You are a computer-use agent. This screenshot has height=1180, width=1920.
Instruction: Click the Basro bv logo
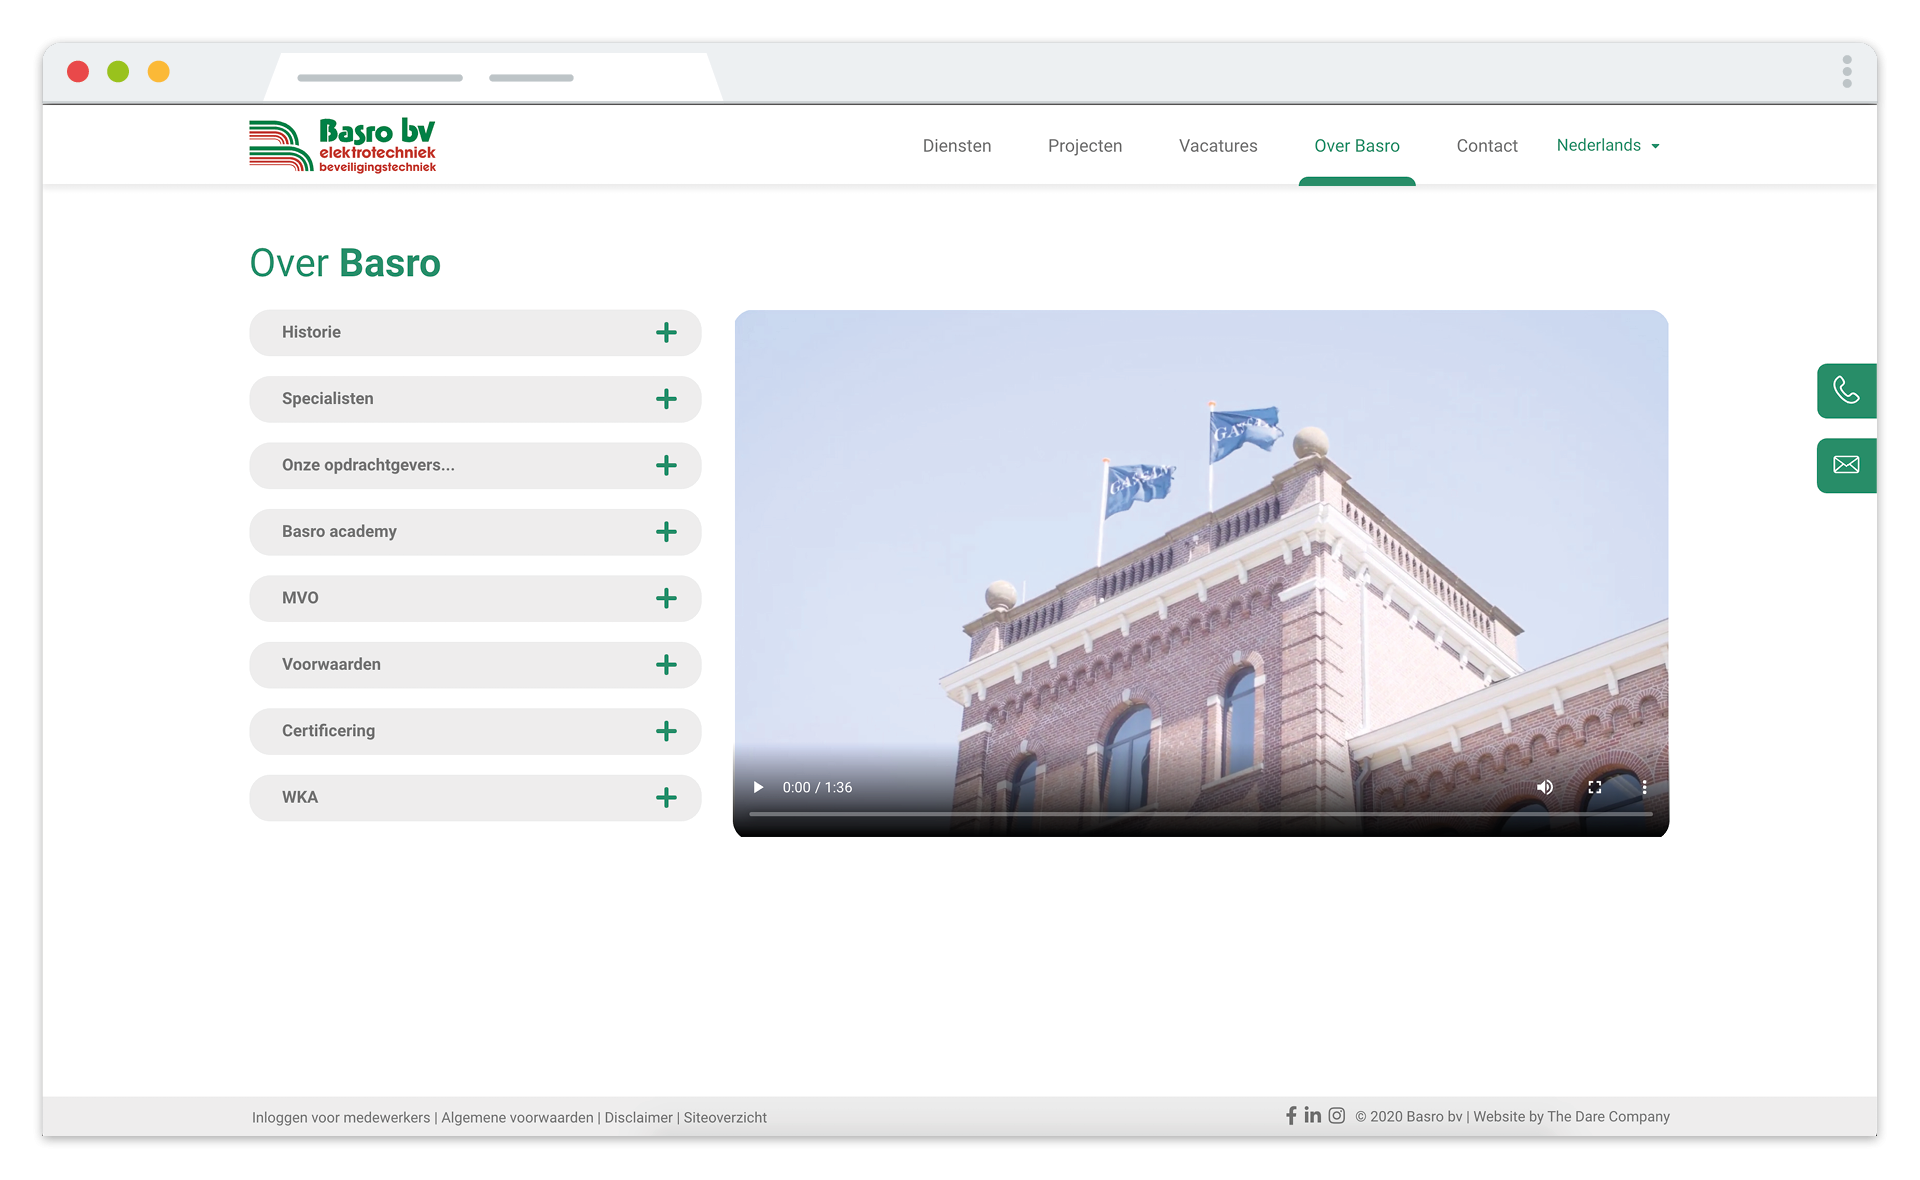point(343,146)
